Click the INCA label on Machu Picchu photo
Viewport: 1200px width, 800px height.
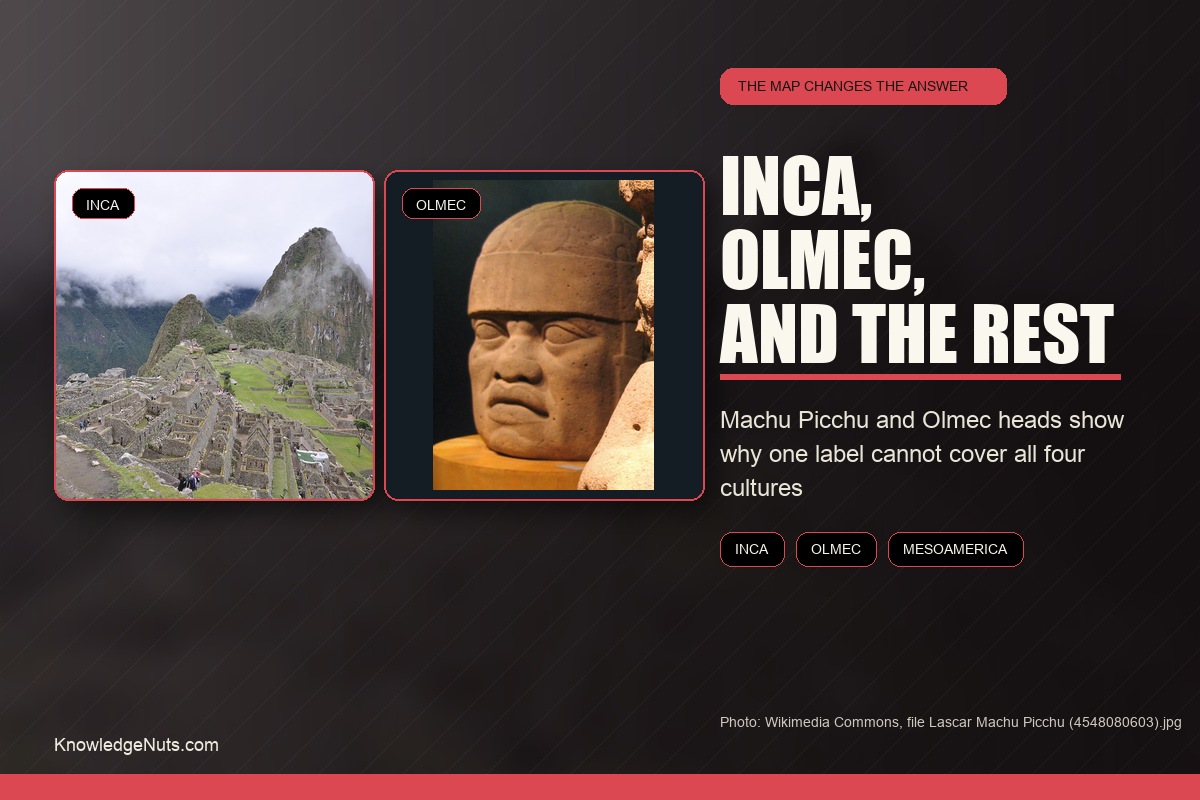pyautogui.click(x=103, y=204)
